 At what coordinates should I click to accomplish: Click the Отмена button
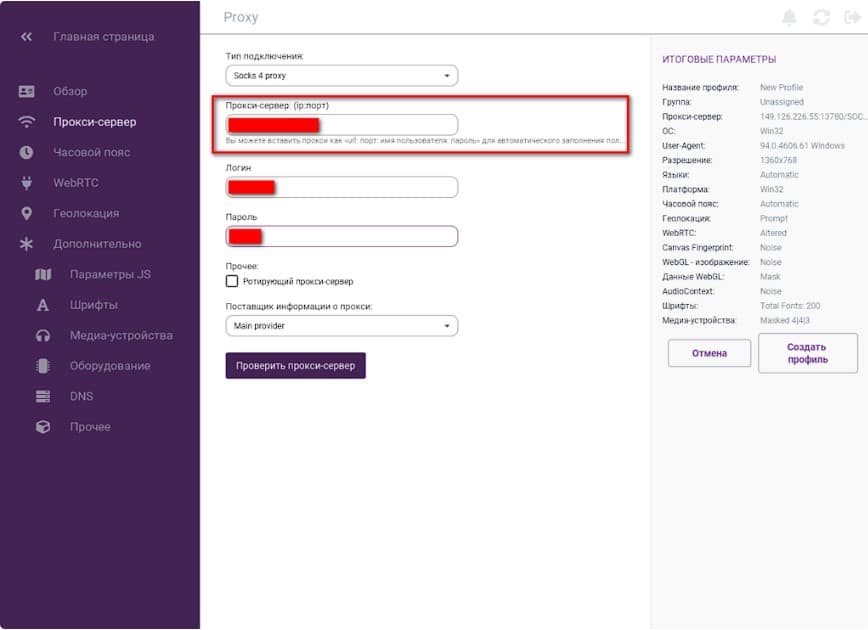pyautogui.click(x=709, y=353)
